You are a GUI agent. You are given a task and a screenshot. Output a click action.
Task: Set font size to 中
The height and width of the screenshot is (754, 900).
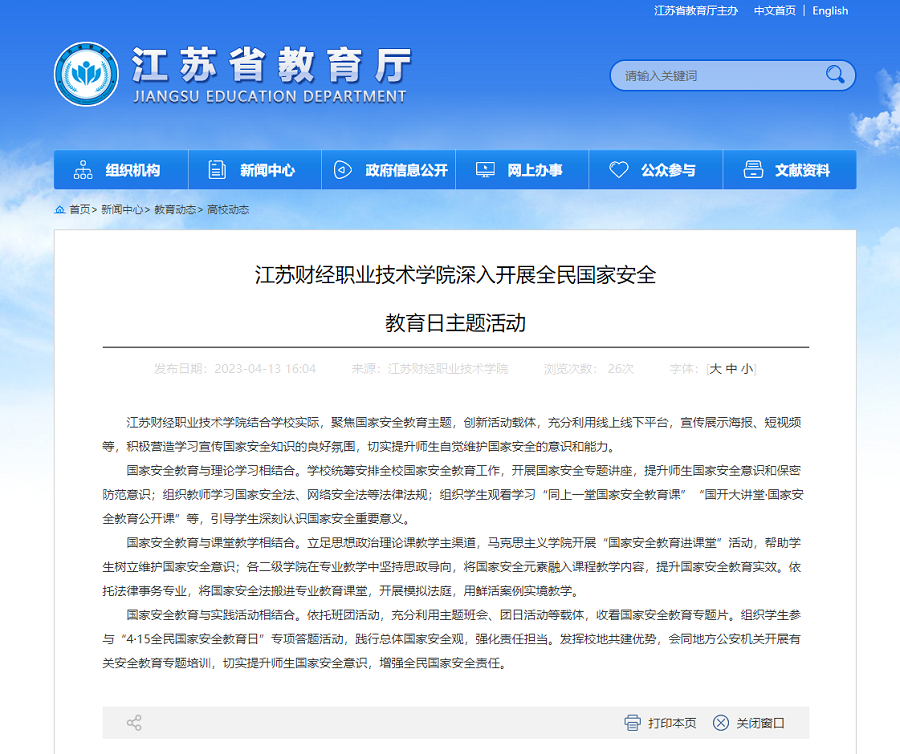(731, 369)
